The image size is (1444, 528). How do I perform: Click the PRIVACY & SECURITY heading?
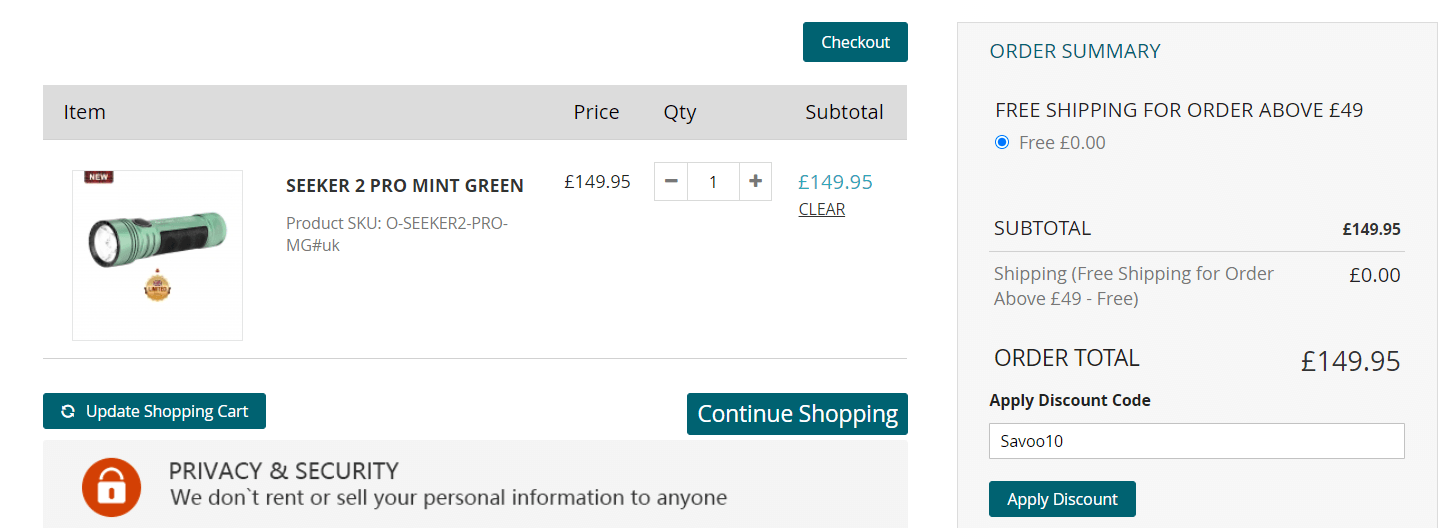tap(283, 470)
